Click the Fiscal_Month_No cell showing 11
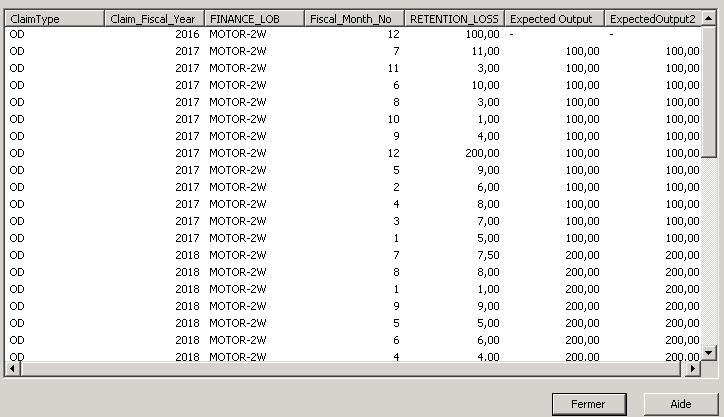Image resolution: width=724 pixels, height=417 pixels. coord(393,68)
